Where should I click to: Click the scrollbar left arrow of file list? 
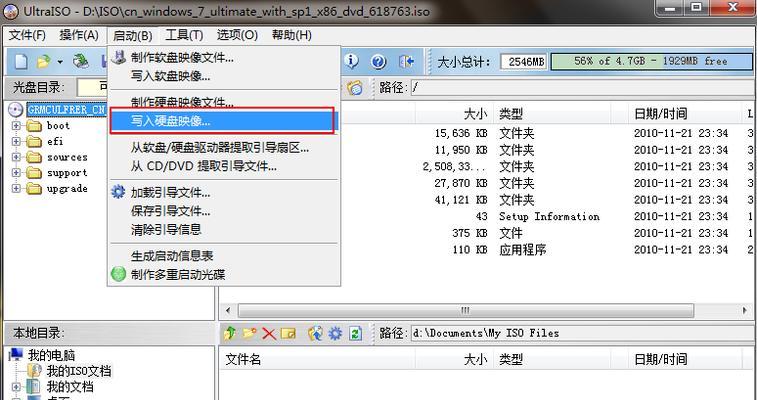tap(228, 310)
